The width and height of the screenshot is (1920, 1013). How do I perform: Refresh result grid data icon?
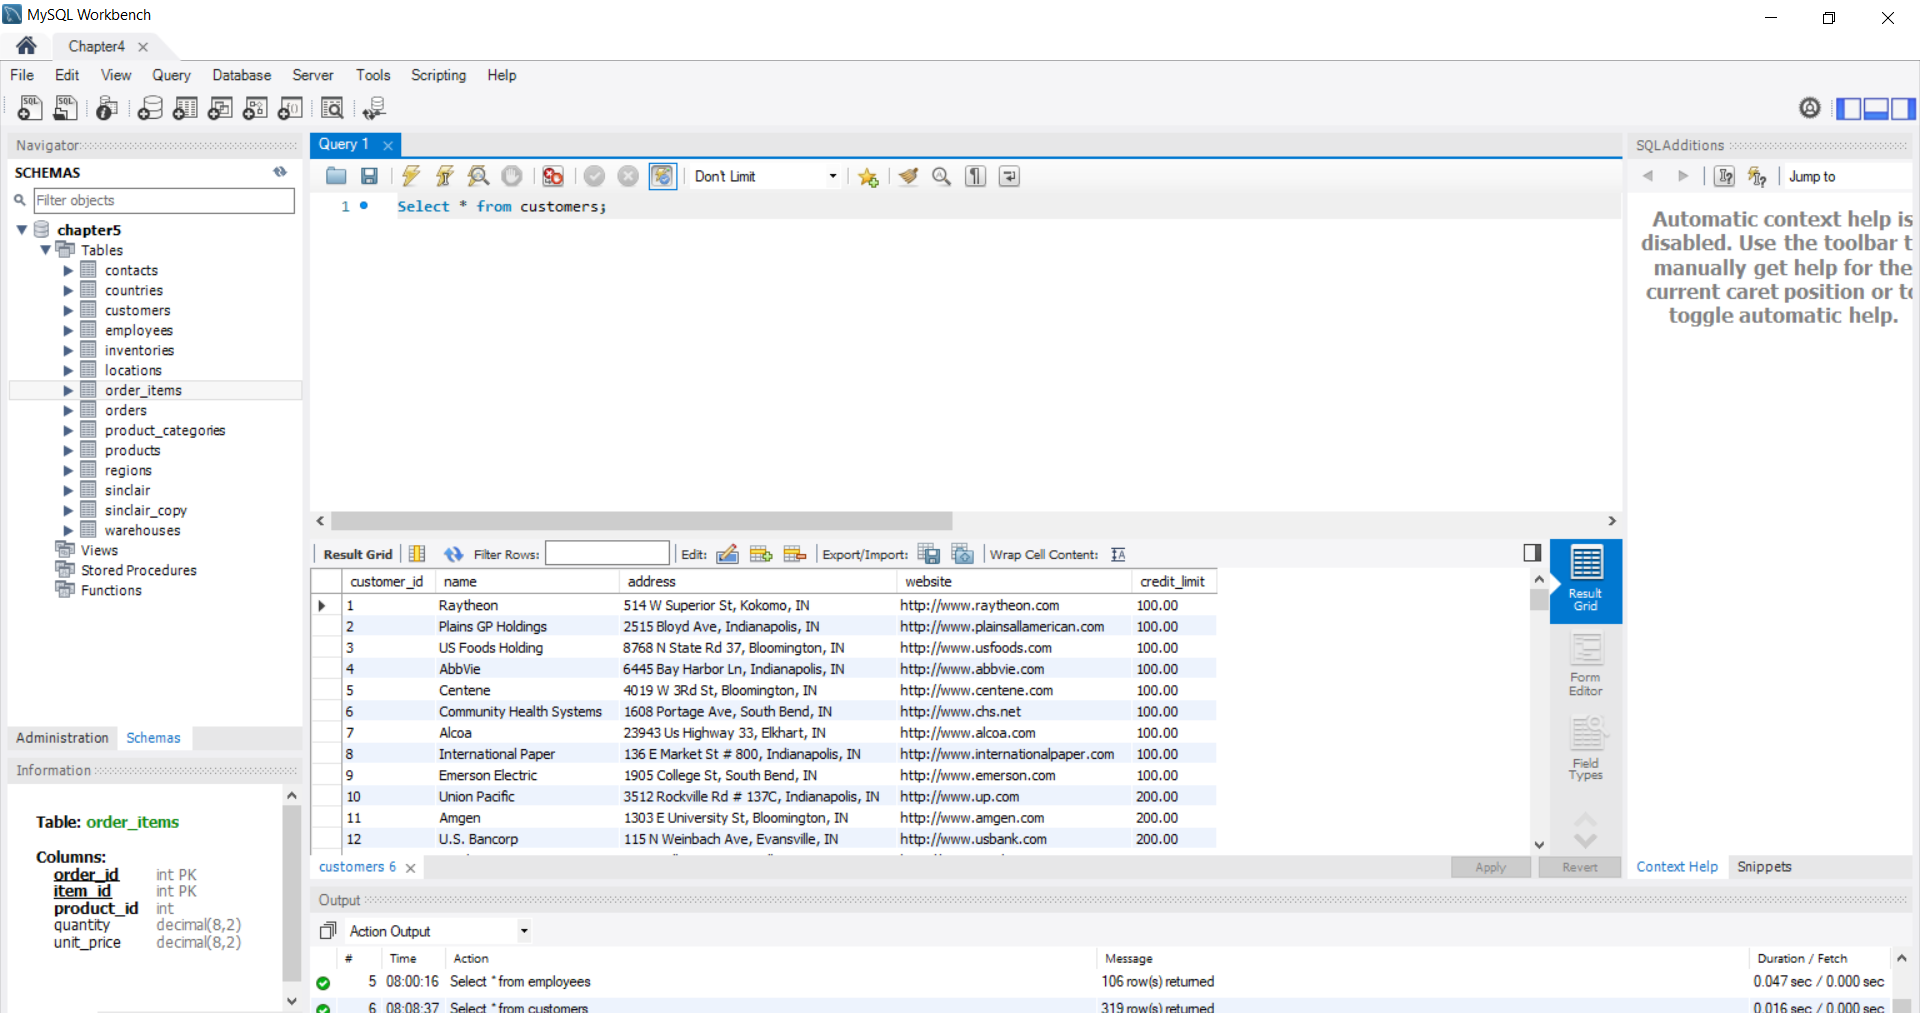(454, 554)
